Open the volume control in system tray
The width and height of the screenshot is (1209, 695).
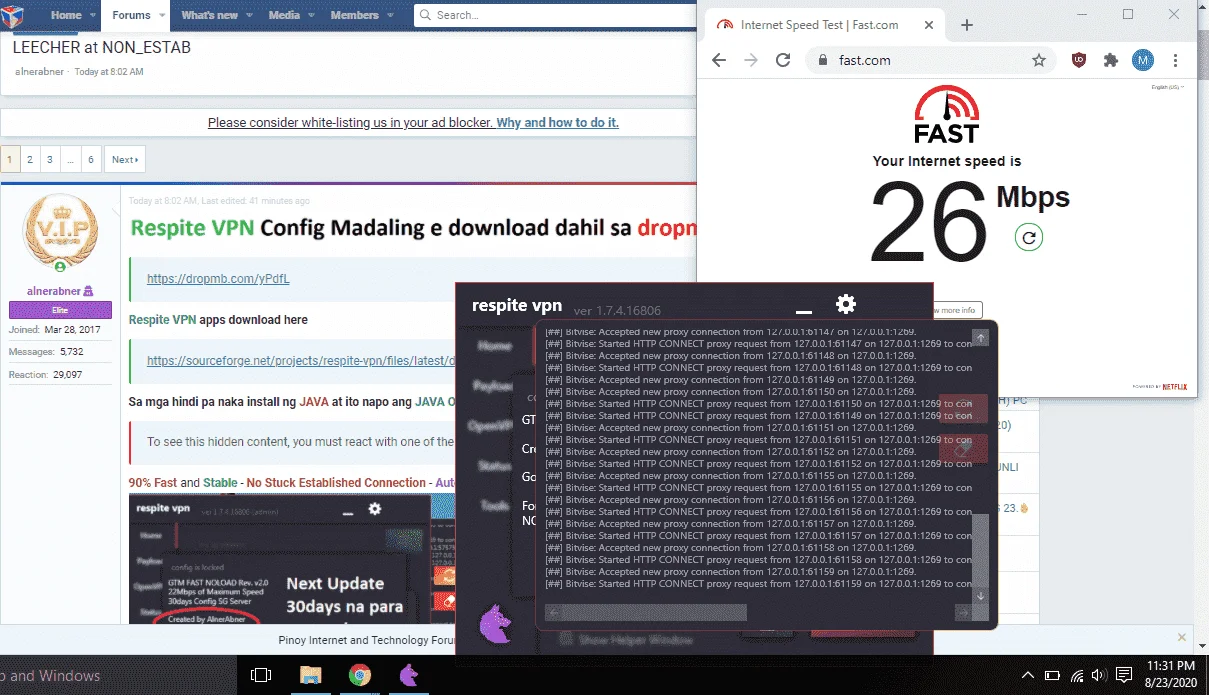point(1098,675)
